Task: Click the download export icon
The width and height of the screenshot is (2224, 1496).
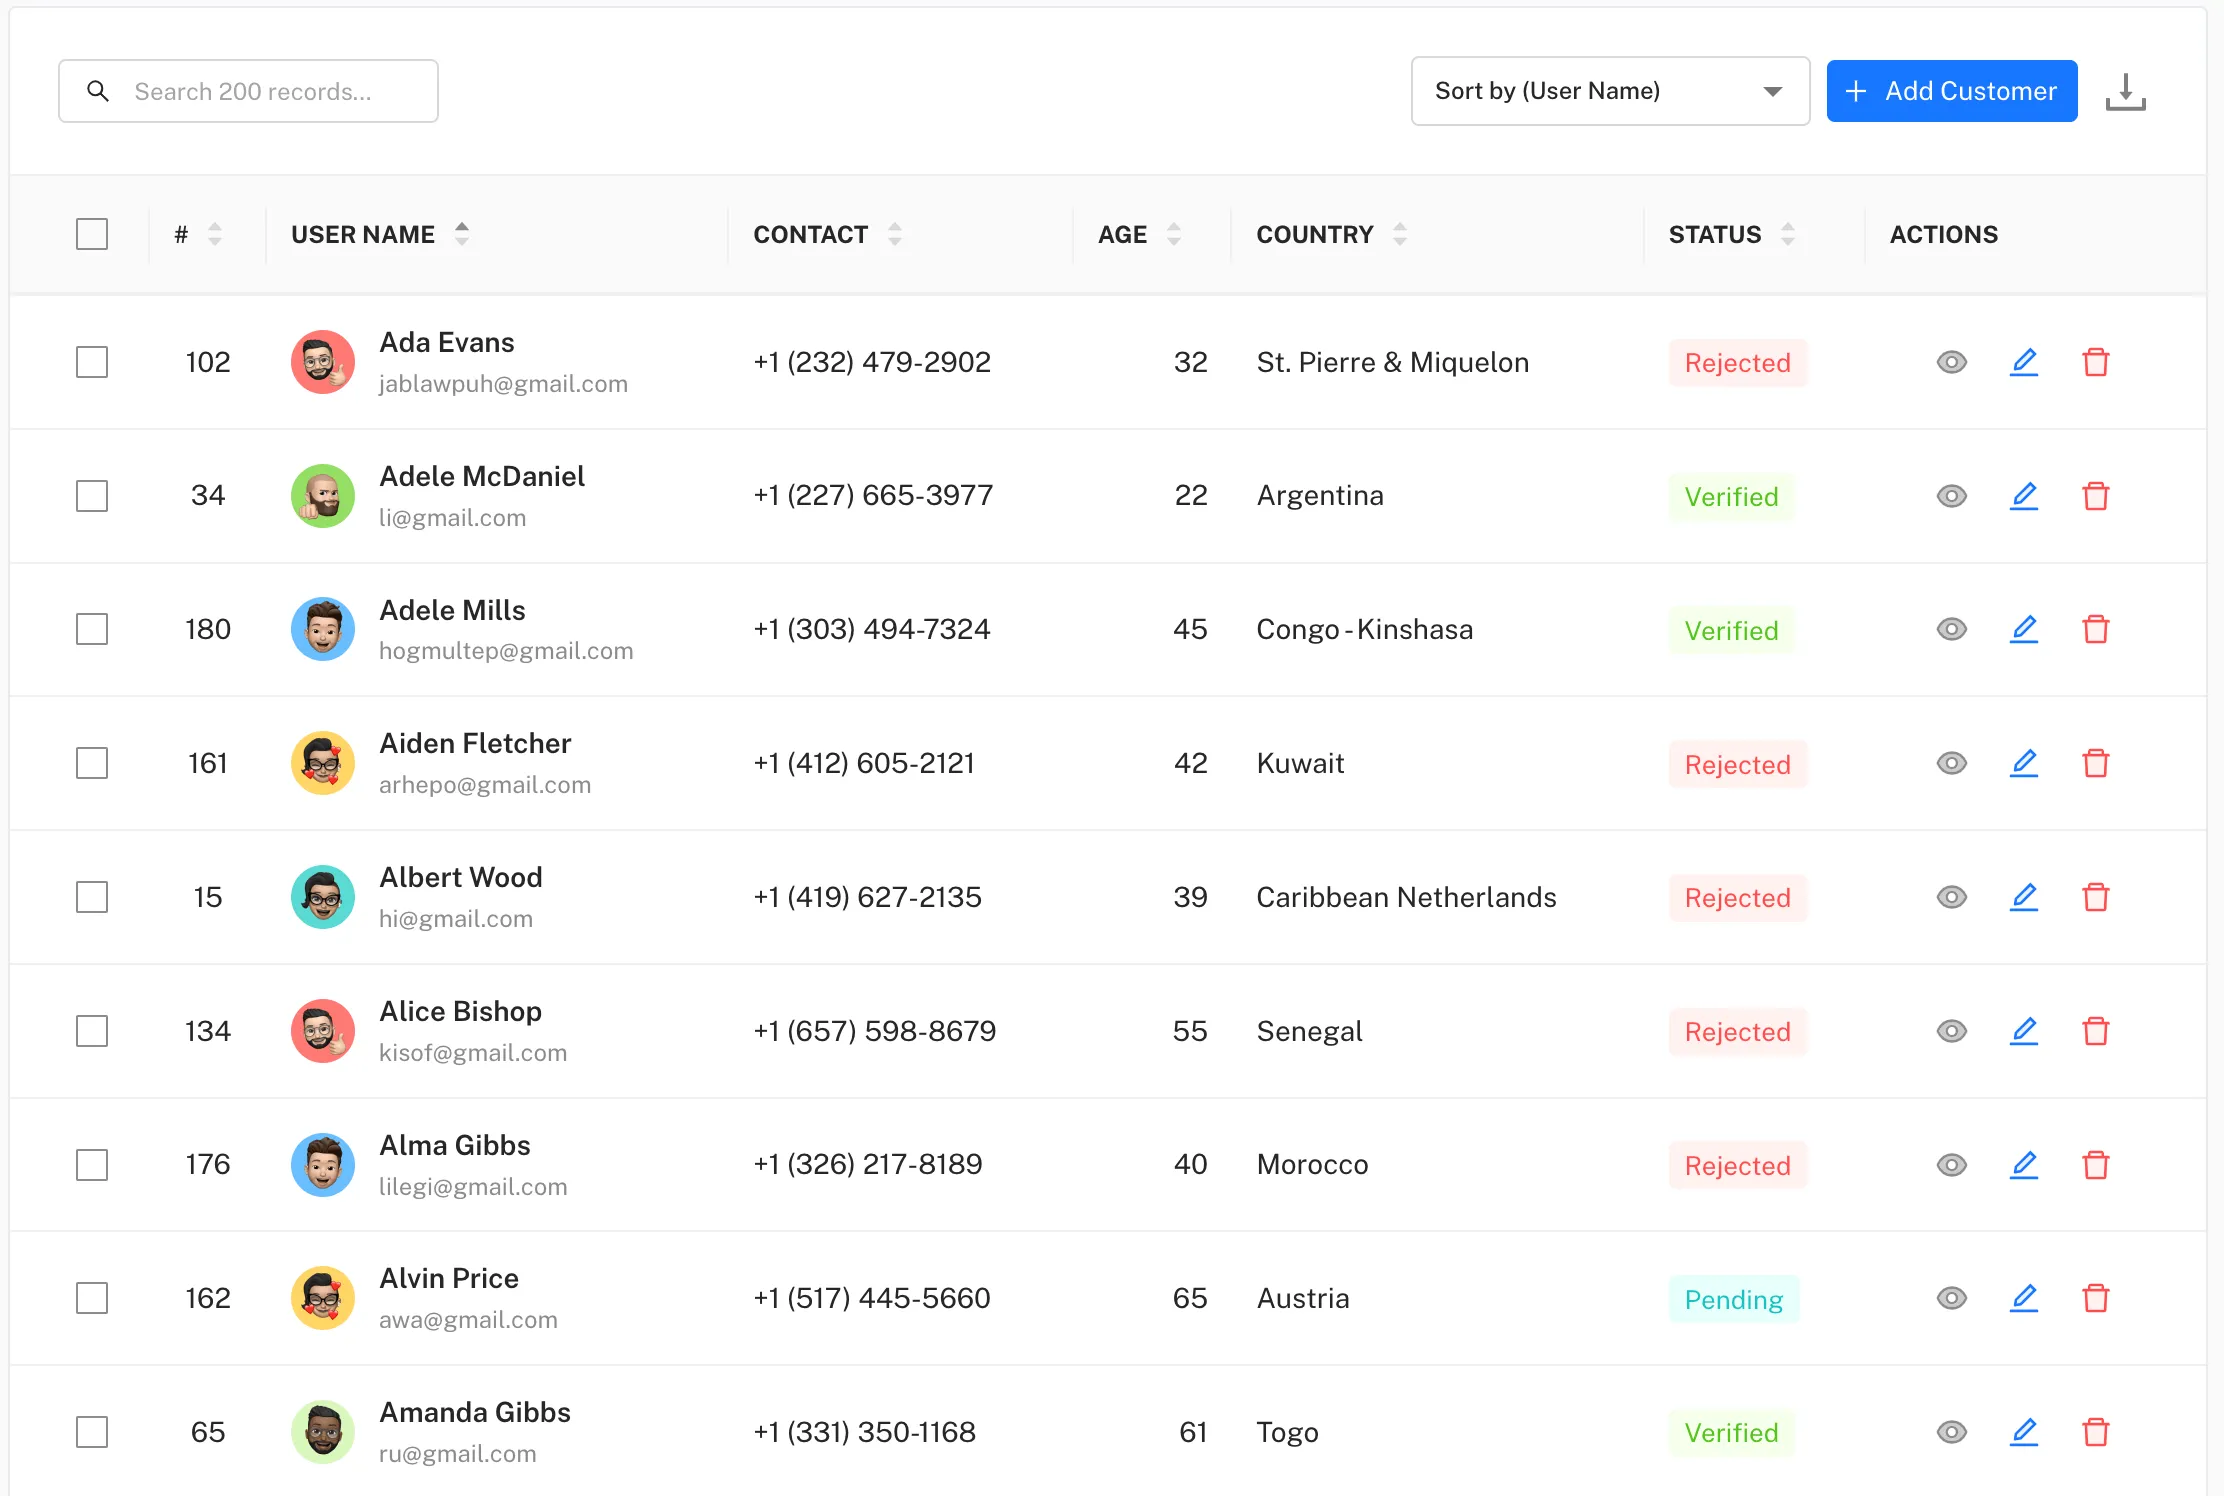Action: click(2125, 91)
